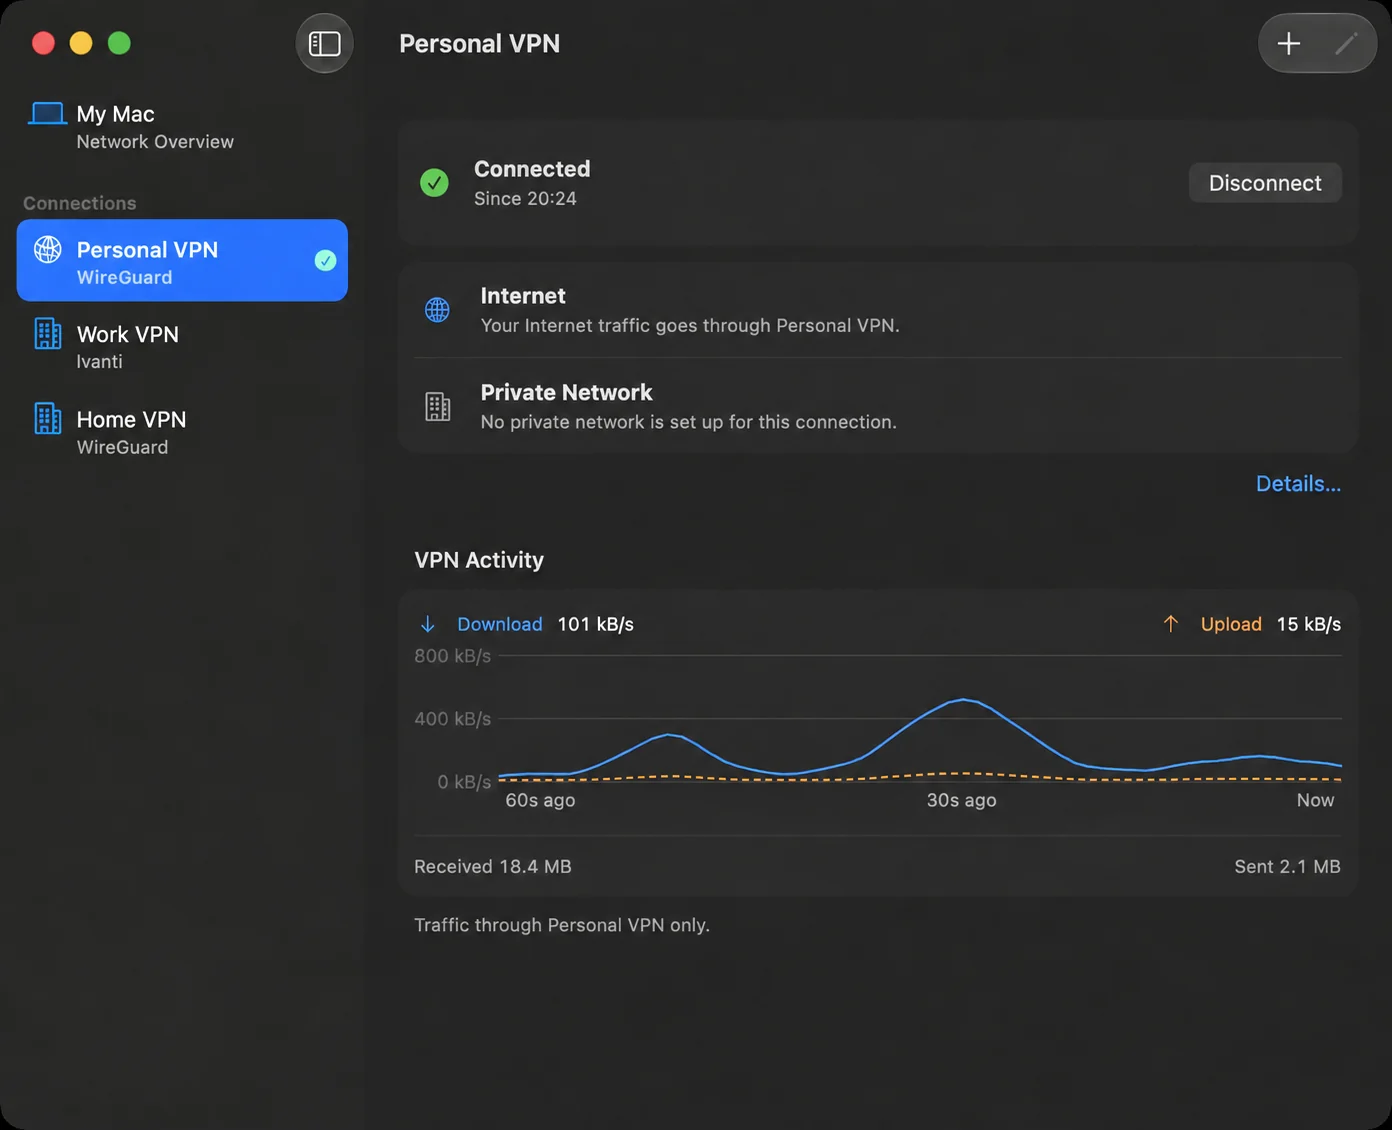The height and width of the screenshot is (1130, 1392).
Task: Click the "Connected" status heading
Action: [532, 169]
